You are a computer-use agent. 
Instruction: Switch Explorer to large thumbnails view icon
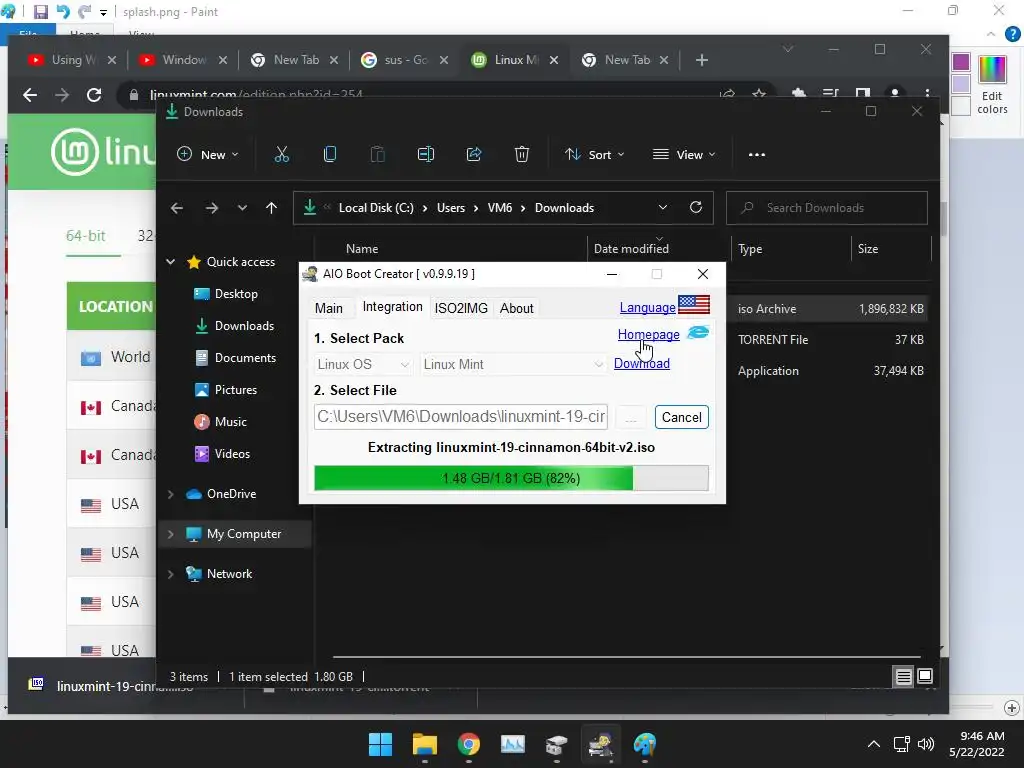(925, 677)
